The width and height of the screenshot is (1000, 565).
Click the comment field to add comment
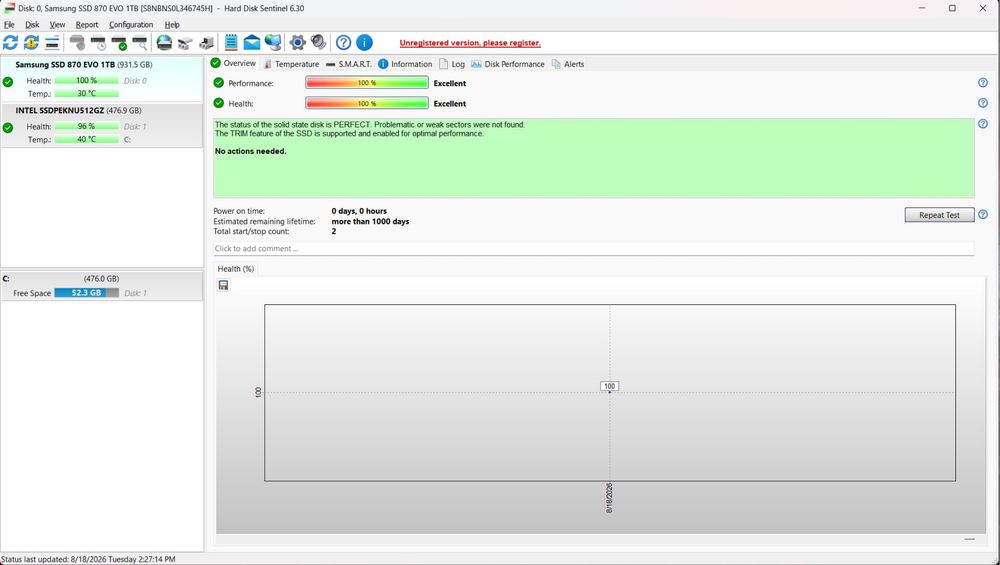pos(594,249)
